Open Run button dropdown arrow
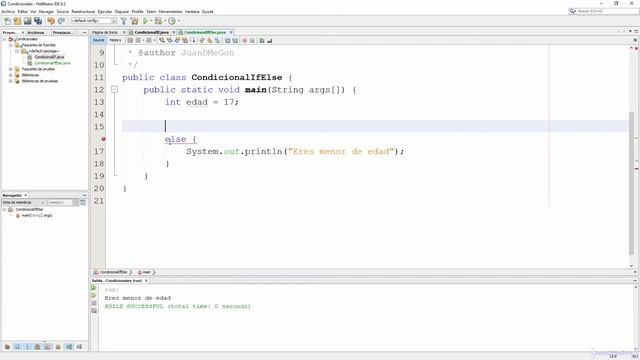This screenshot has height=360, width=640. point(151,21)
